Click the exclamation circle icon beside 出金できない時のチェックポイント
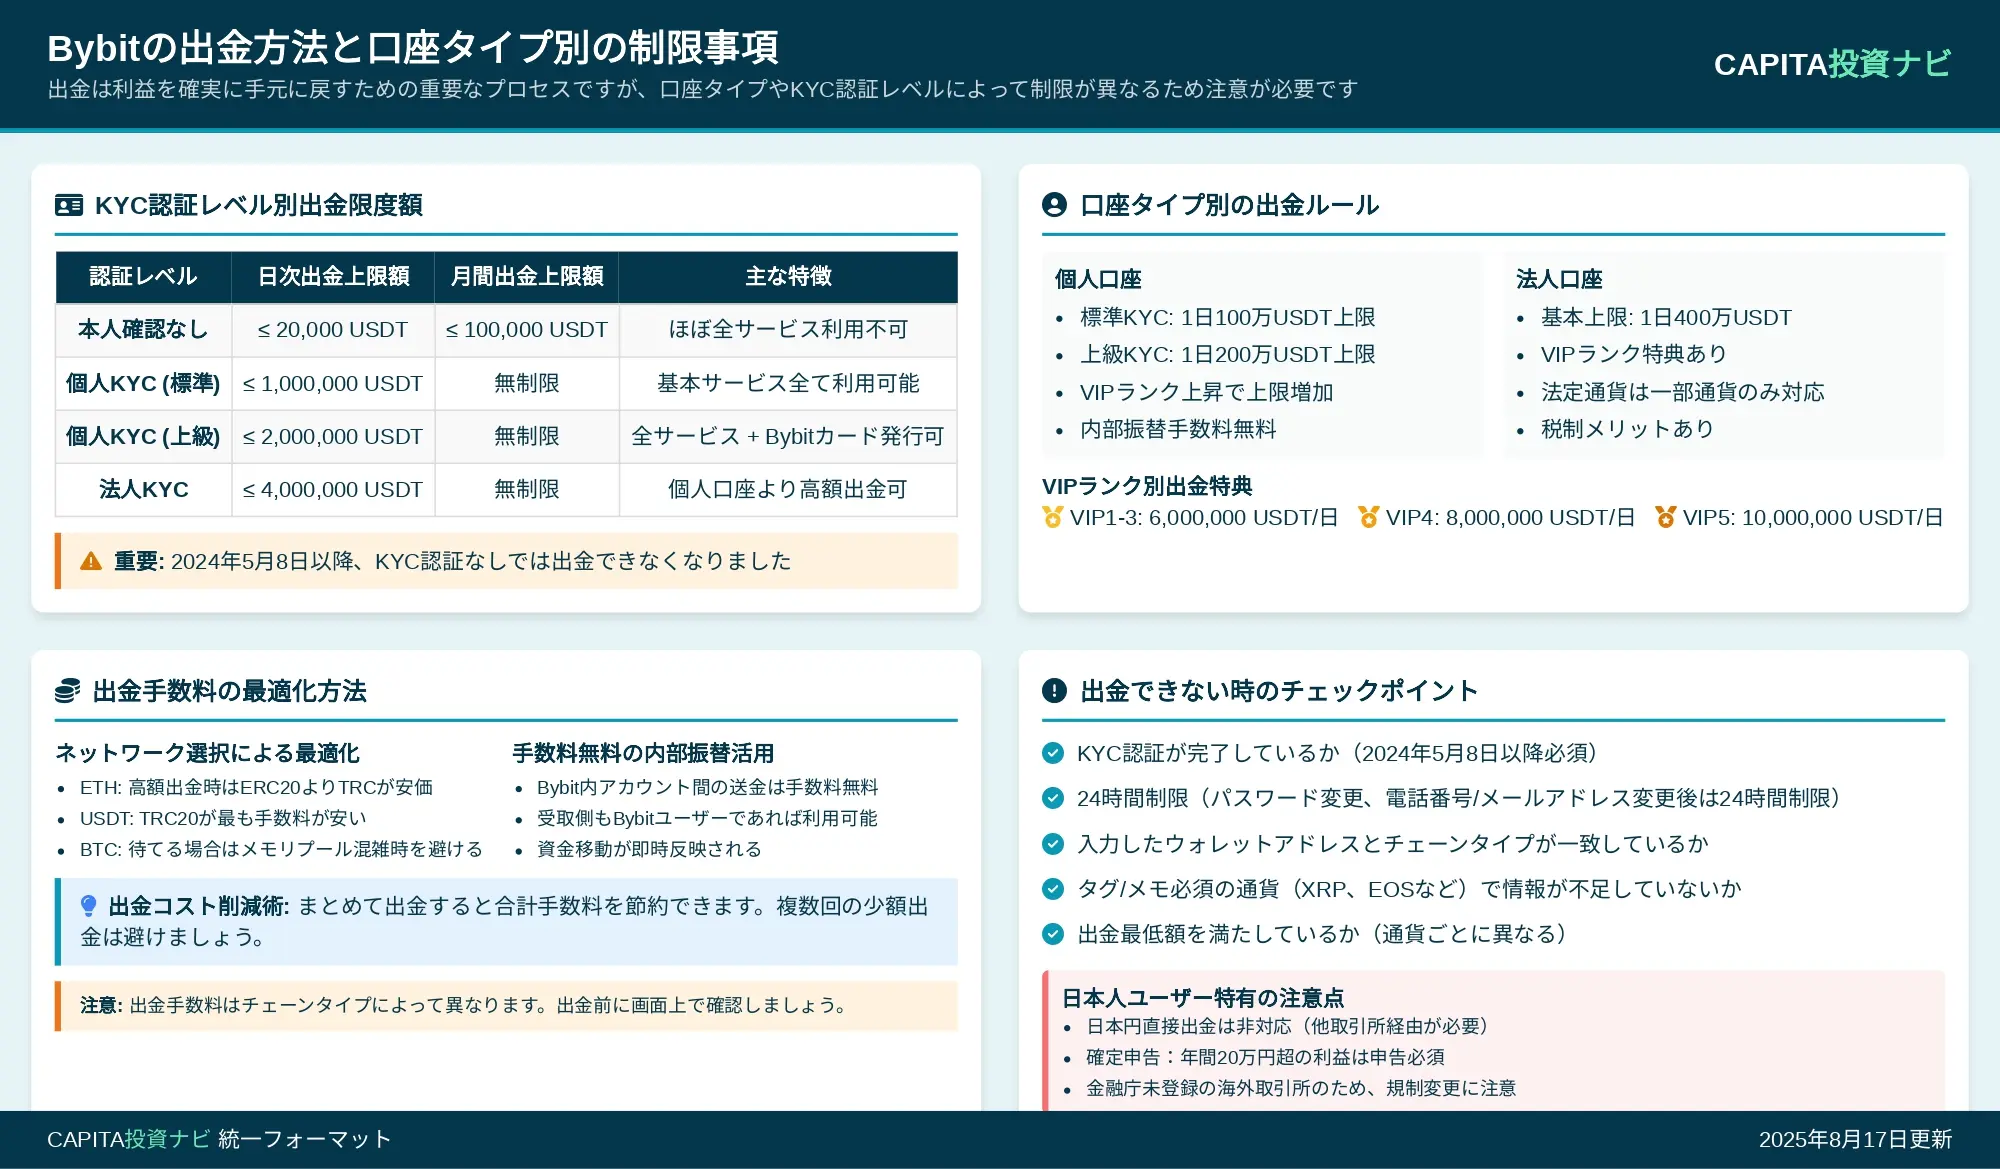Viewport: 2000px width, 1169px height. click(x=1054, y=691)
